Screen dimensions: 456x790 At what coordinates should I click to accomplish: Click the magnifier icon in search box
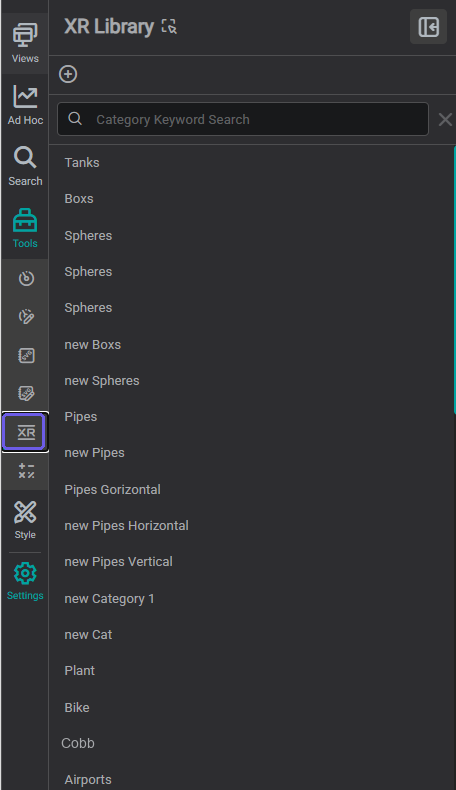point(75,119)
